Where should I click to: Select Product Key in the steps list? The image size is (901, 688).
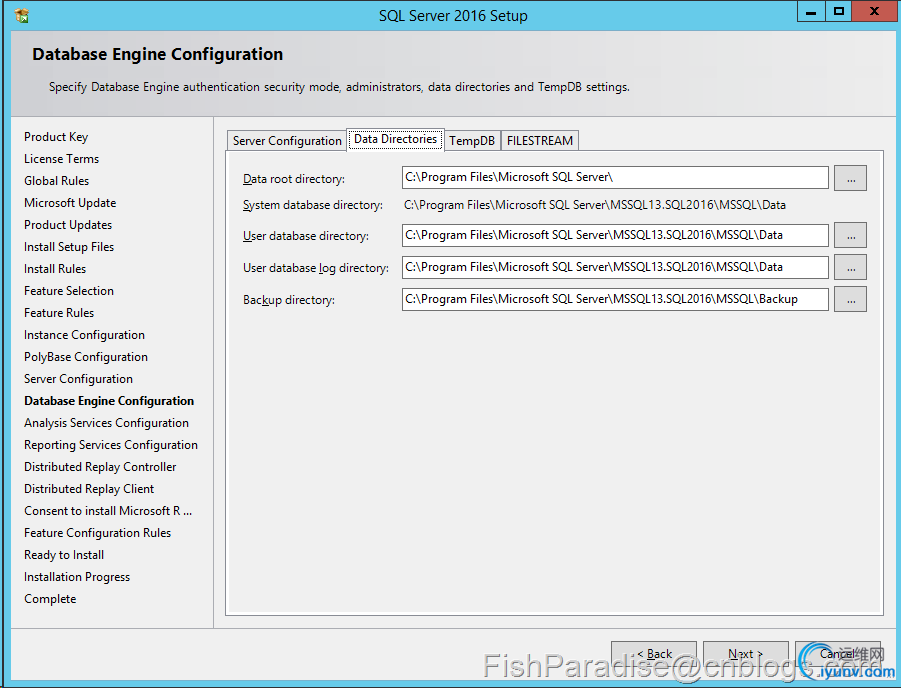coord(56,137)
